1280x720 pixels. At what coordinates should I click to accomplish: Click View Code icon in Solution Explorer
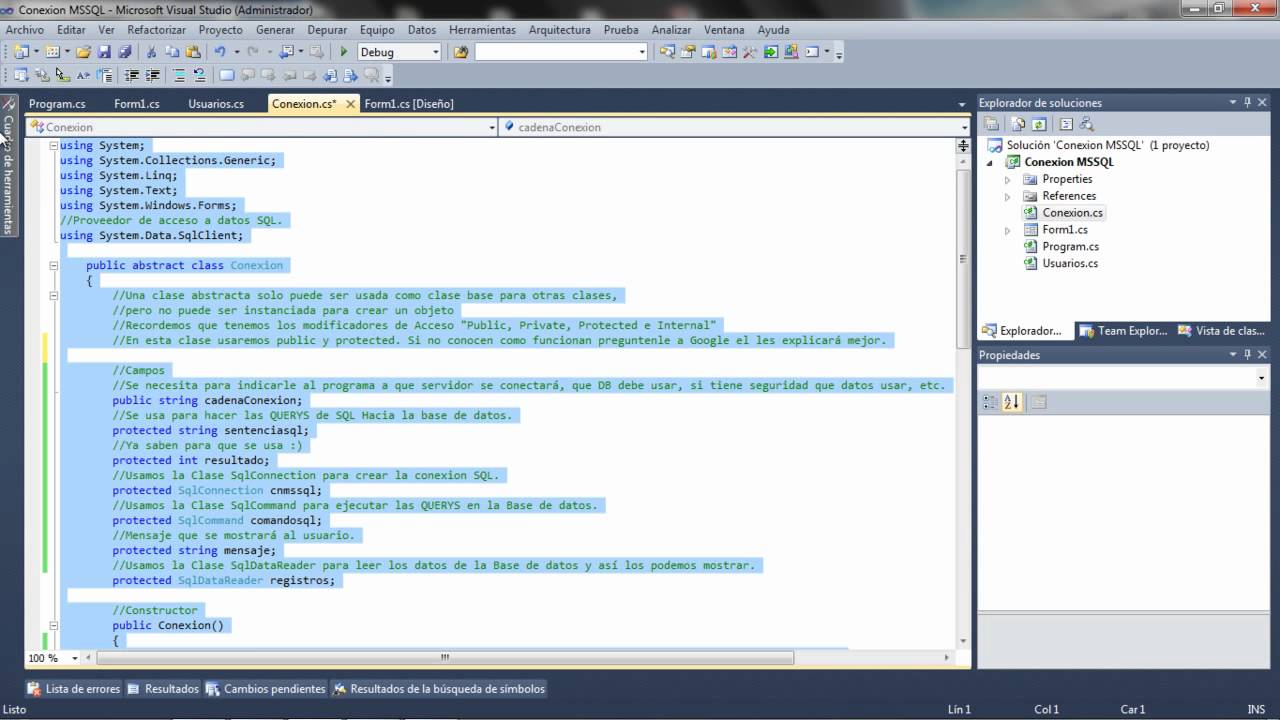pos(1066,124)
